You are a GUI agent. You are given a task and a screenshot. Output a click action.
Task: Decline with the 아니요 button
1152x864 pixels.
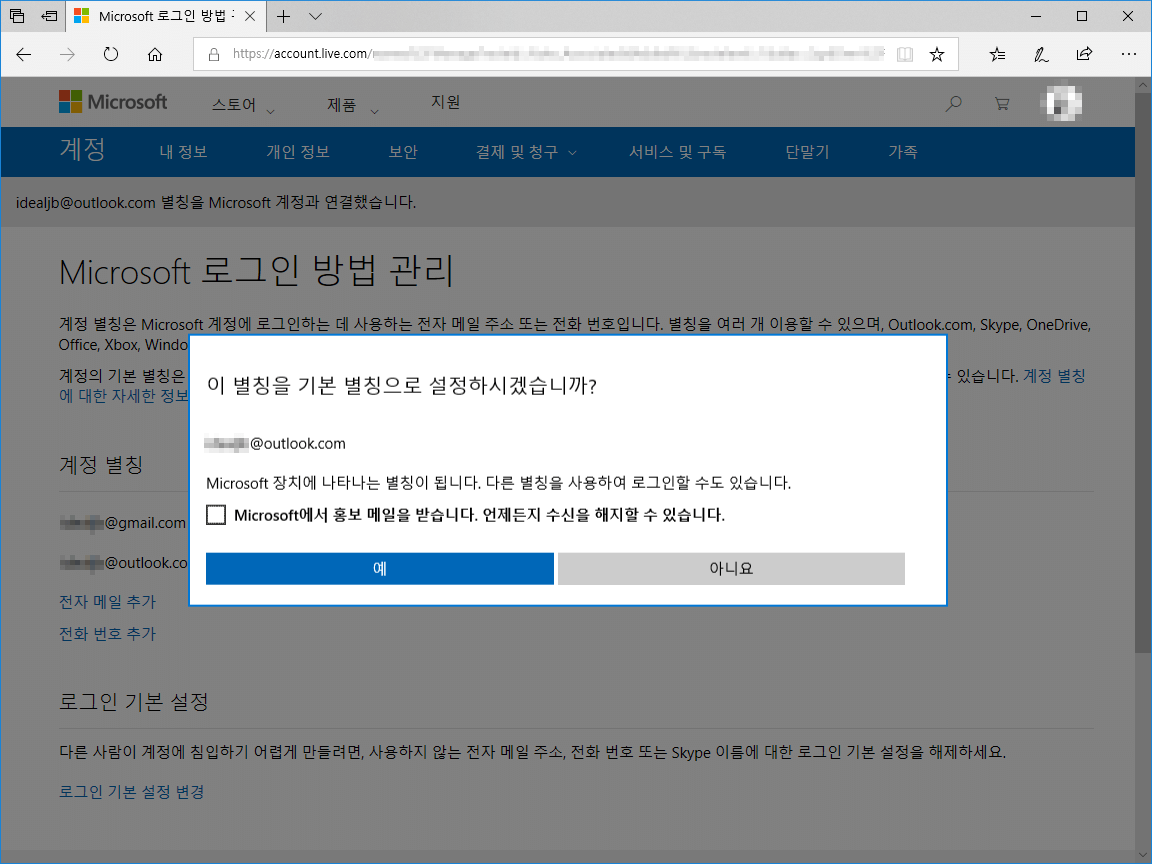(x=731, y=569)
